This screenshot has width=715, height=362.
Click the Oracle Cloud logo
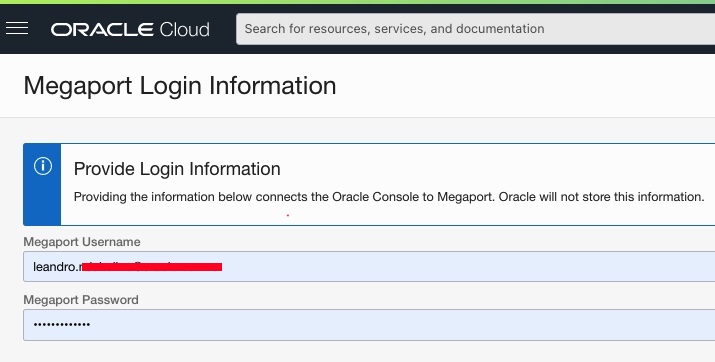[x=130, y=29]
